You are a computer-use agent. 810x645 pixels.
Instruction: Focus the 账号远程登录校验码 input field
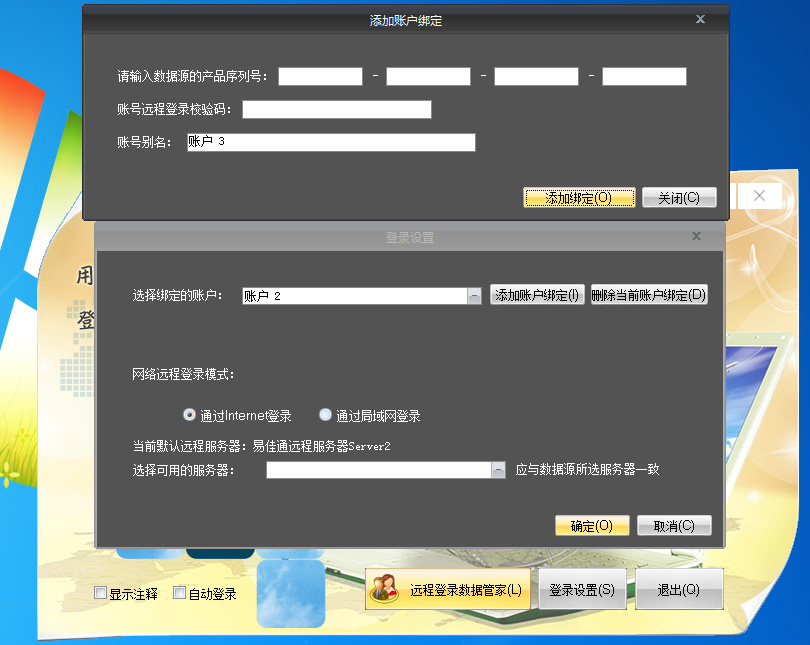(x=336, y=110)
